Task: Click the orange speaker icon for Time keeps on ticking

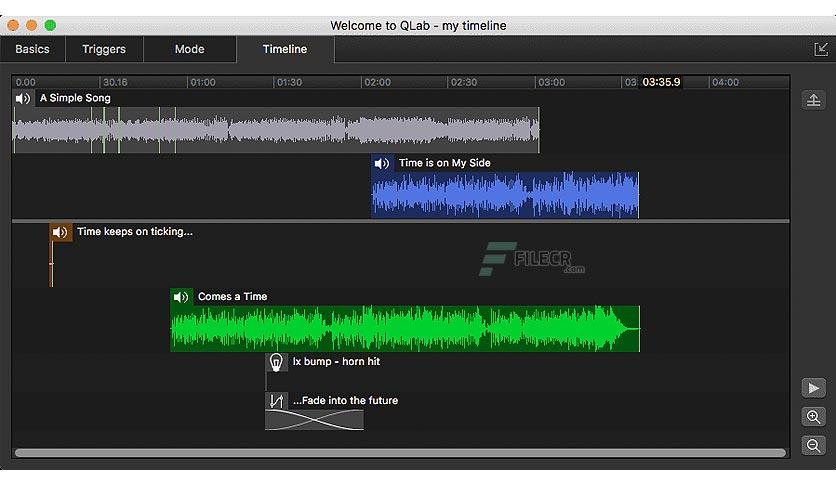Action: (60, 232)
